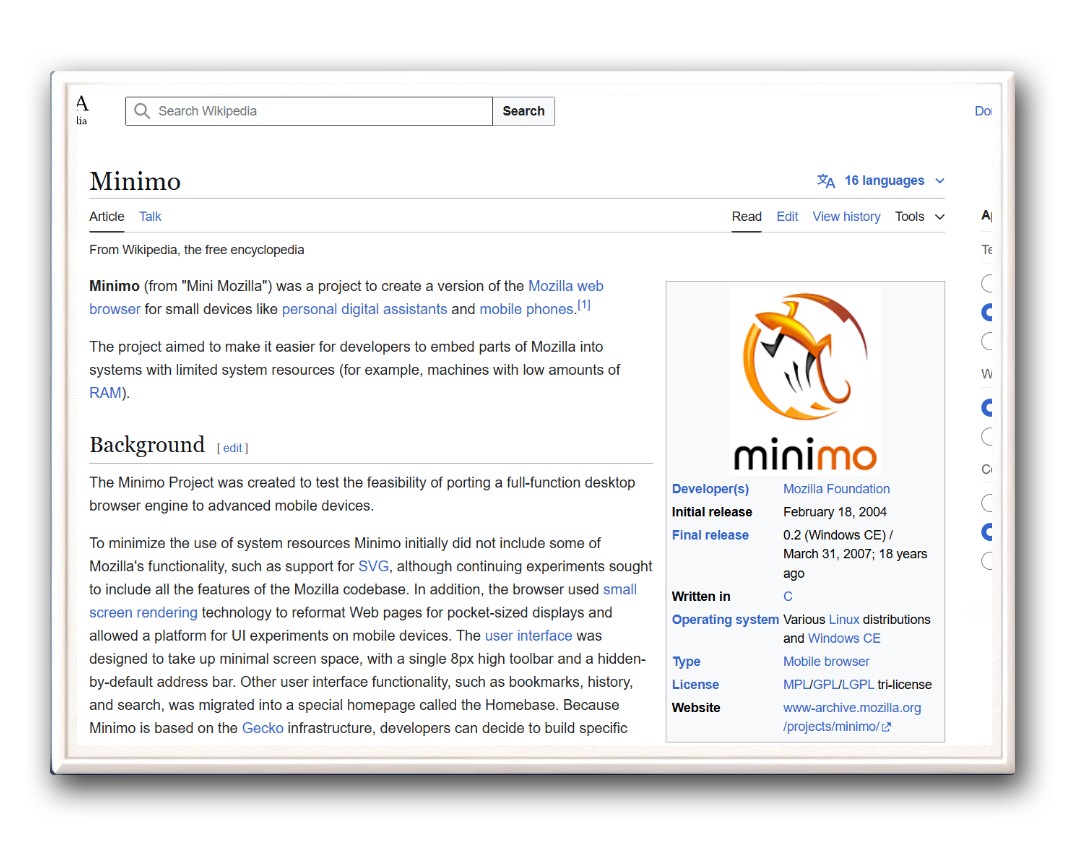Click the Search button
1080x860 pixels.
(523, 111)
